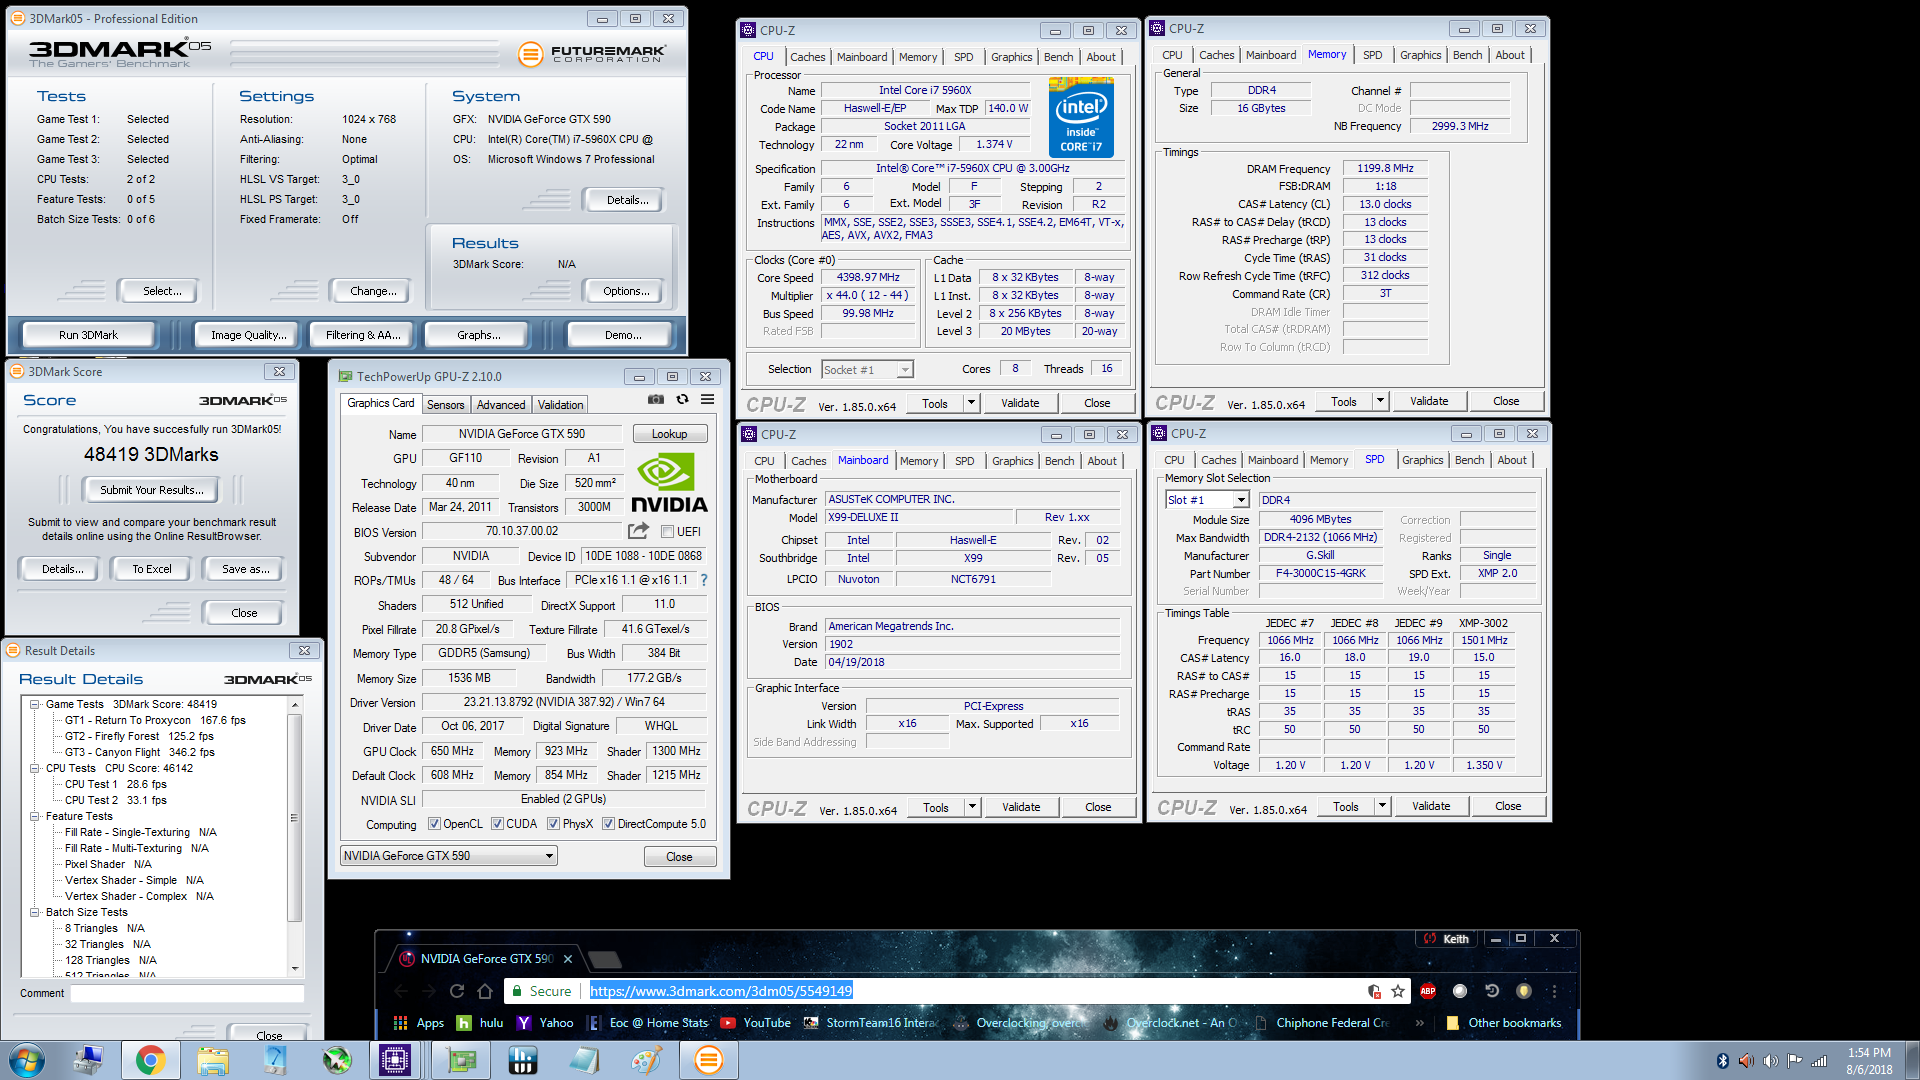Click the Bluetooth tray icon
This screenshot has height=1080, width=1920.
click(x=1722, y=1060)
